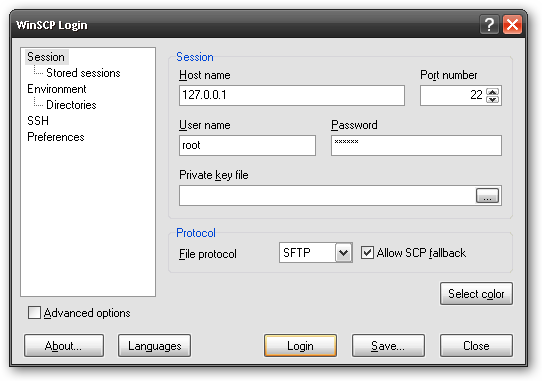
Task: Browse for private key file
Action: pos(487,196)
